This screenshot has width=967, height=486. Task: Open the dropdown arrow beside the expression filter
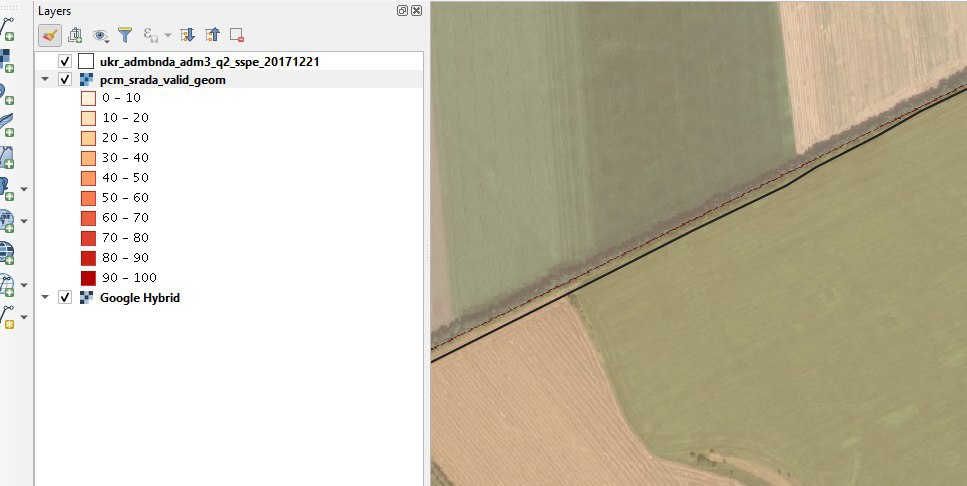point(168,36)
